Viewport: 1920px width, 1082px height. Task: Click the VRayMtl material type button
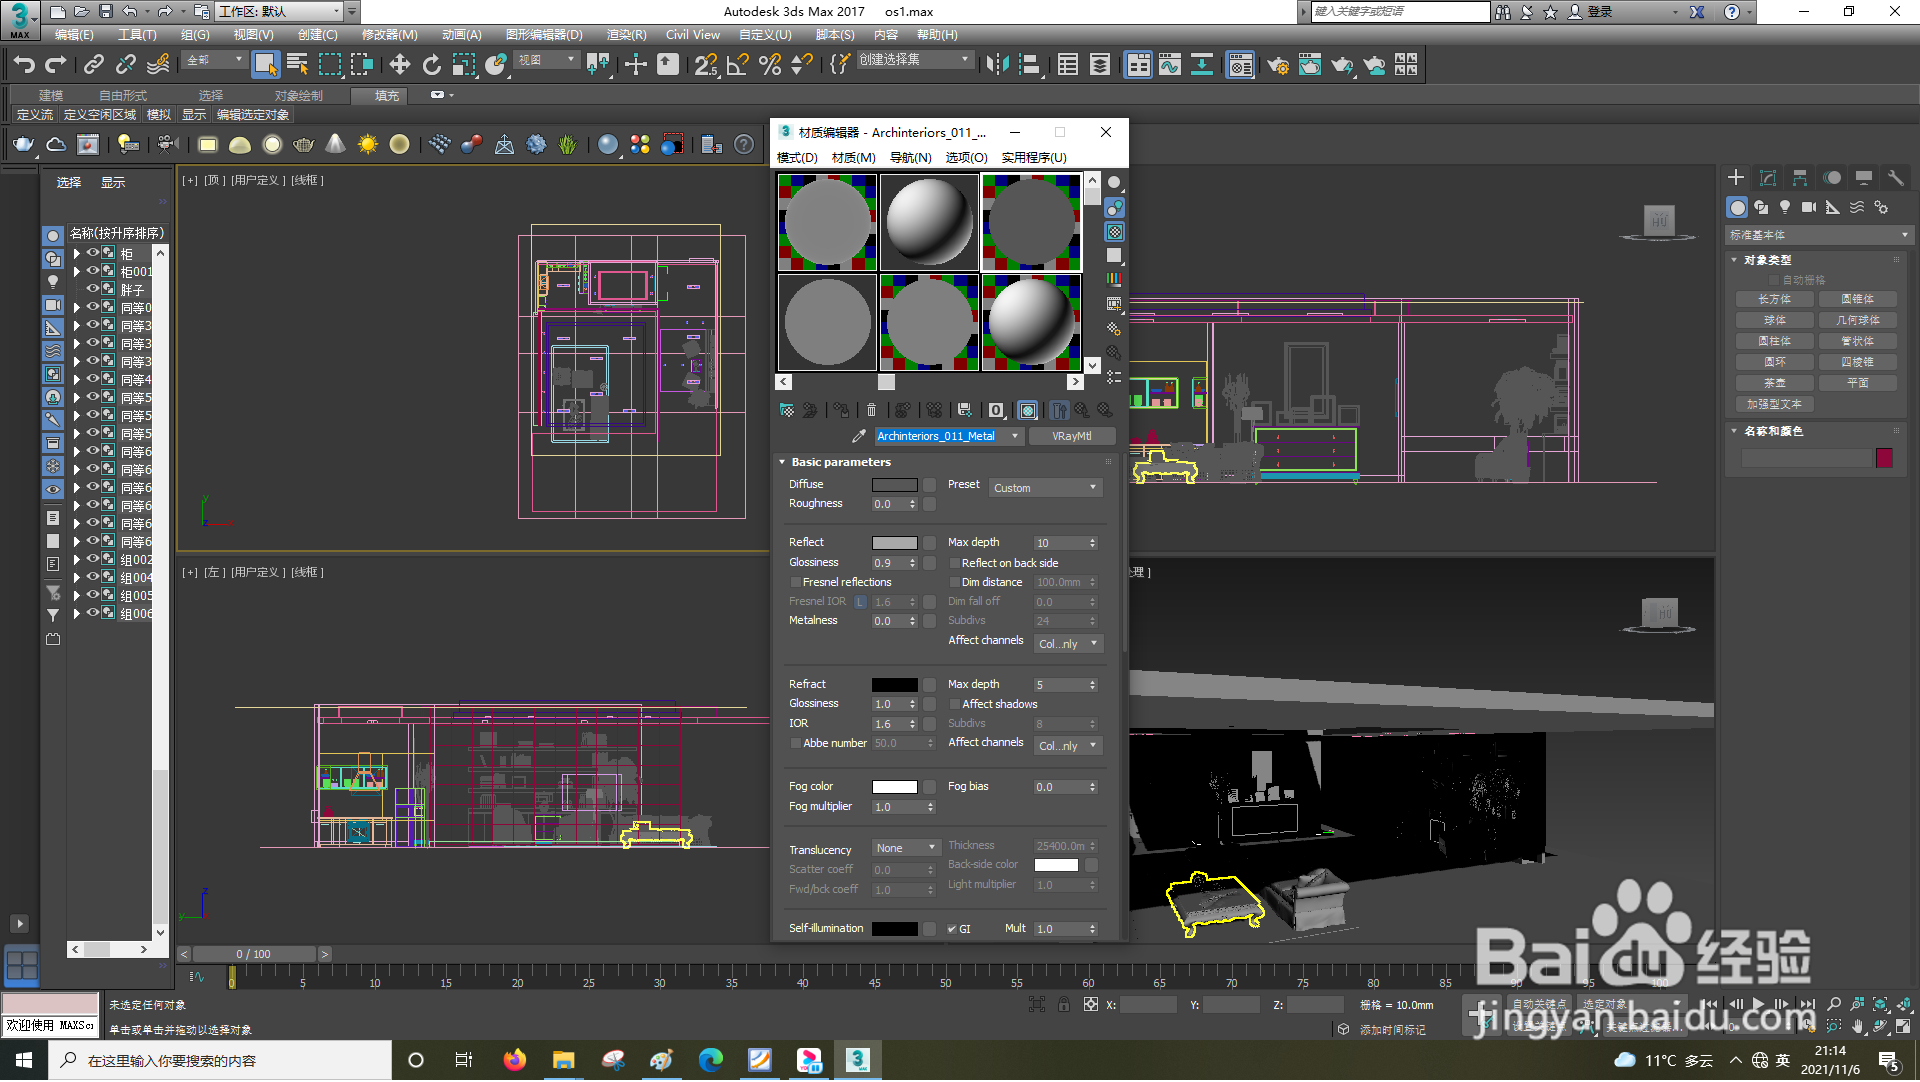(x=1071, y=436)
